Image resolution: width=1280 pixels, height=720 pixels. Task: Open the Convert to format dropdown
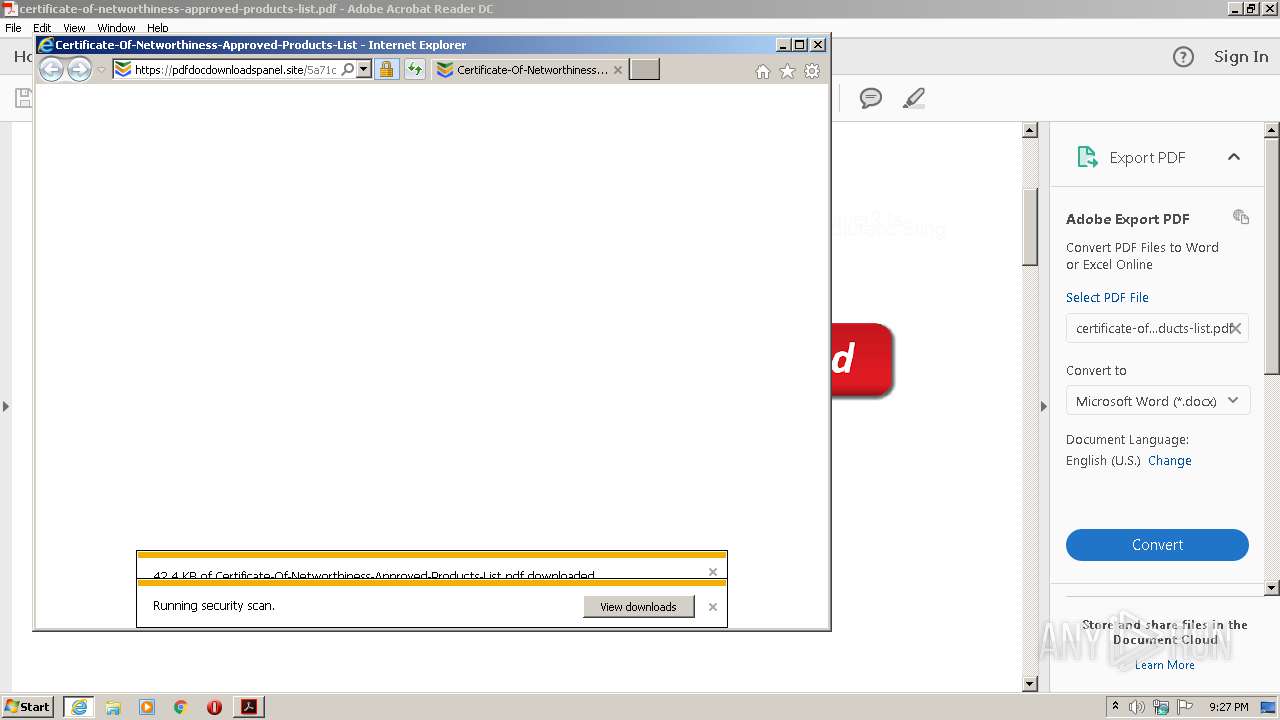[1157, 401]
